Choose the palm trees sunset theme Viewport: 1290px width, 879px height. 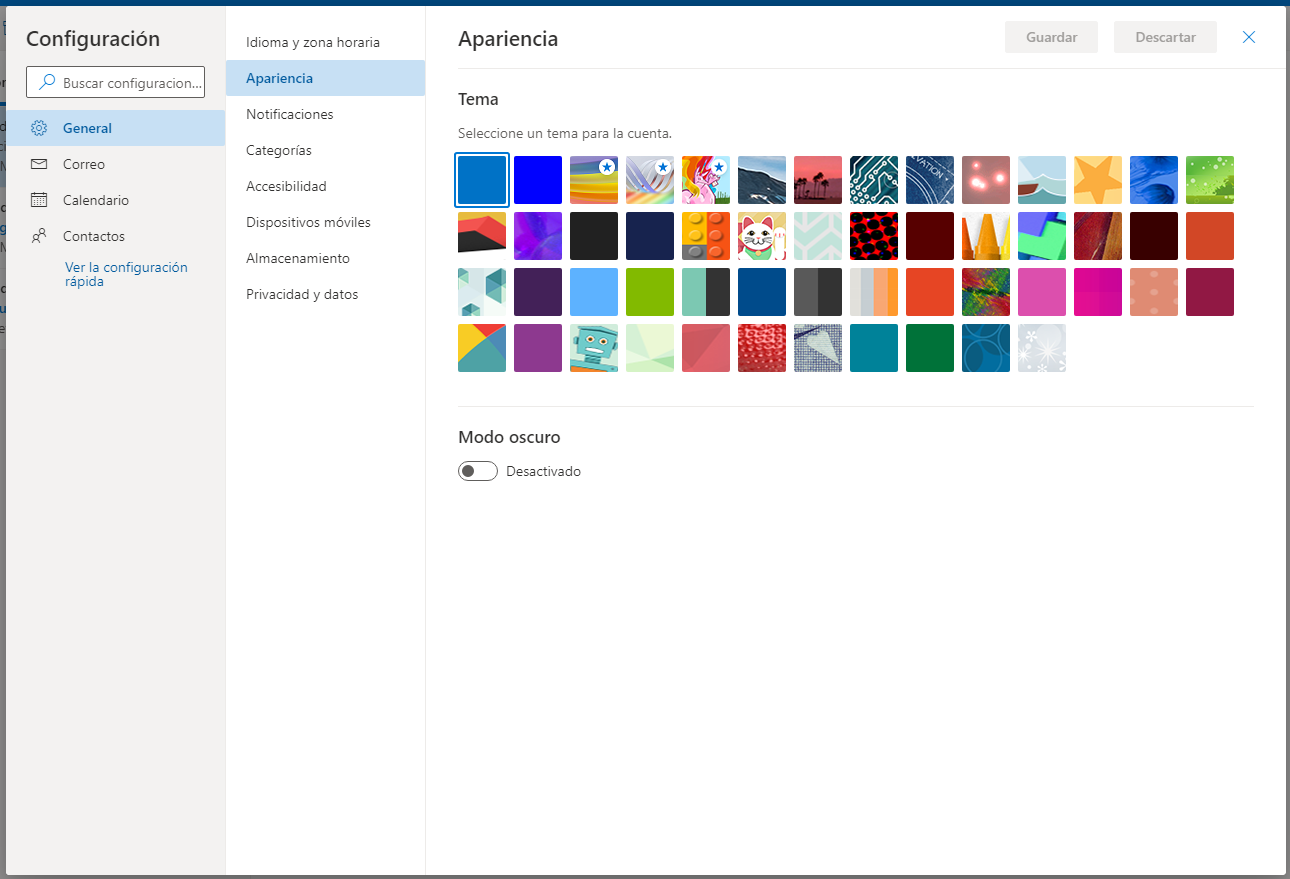pos(818,180)
